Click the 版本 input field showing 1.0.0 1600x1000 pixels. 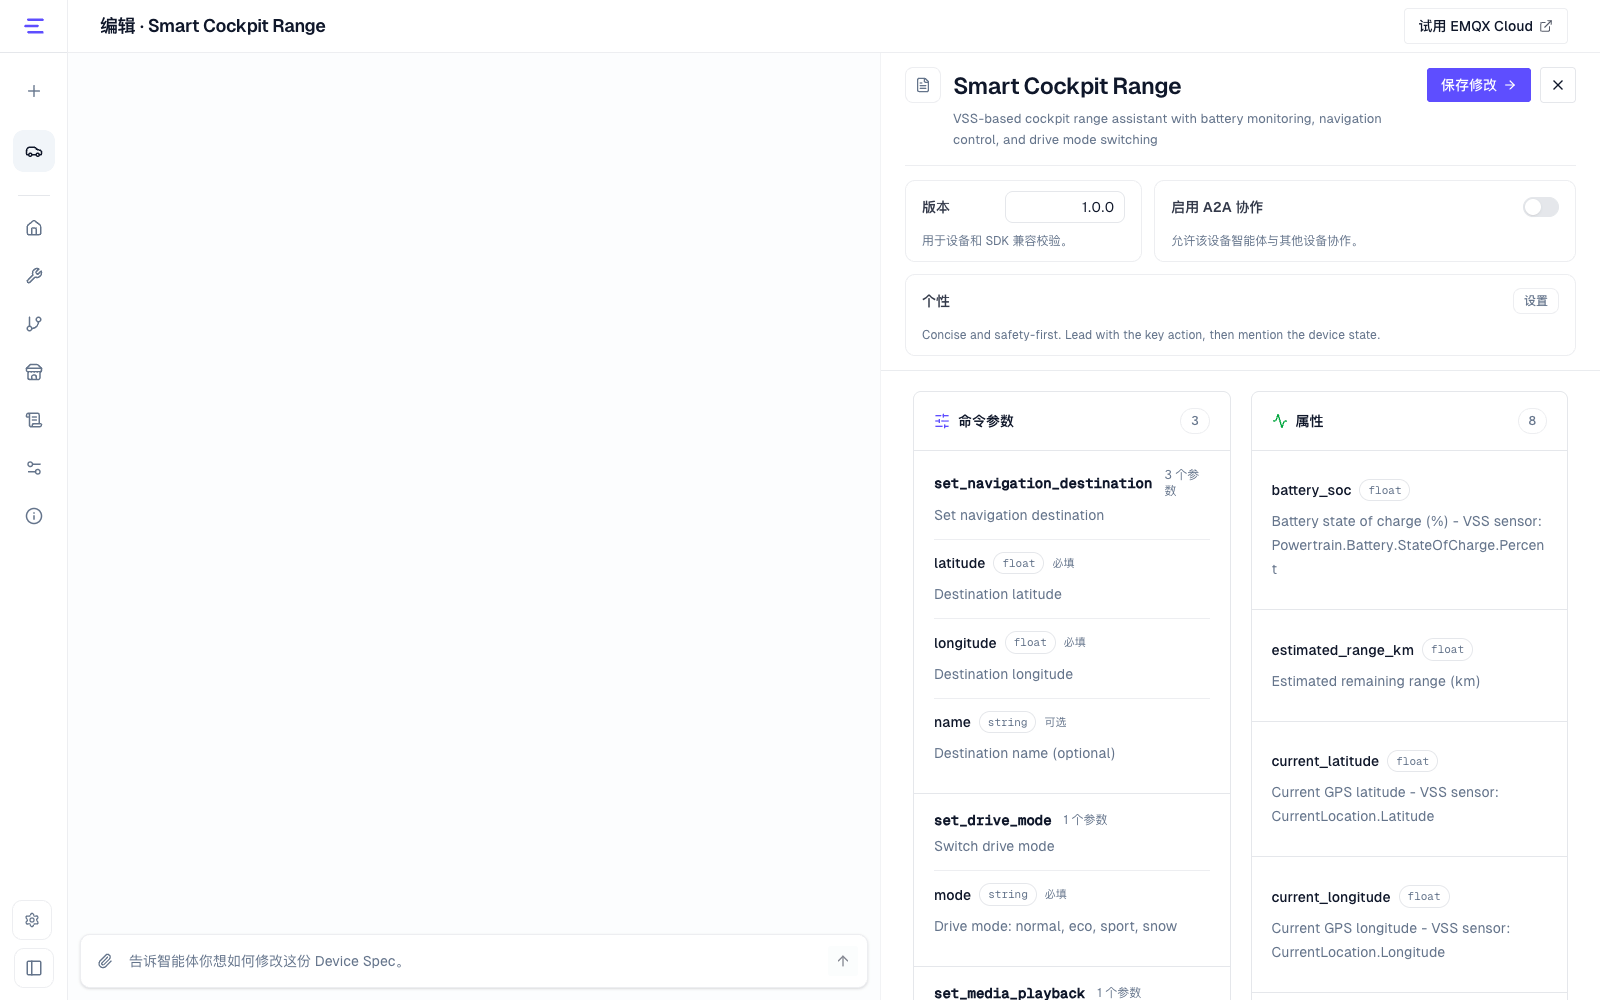[x=1065, y=207]
